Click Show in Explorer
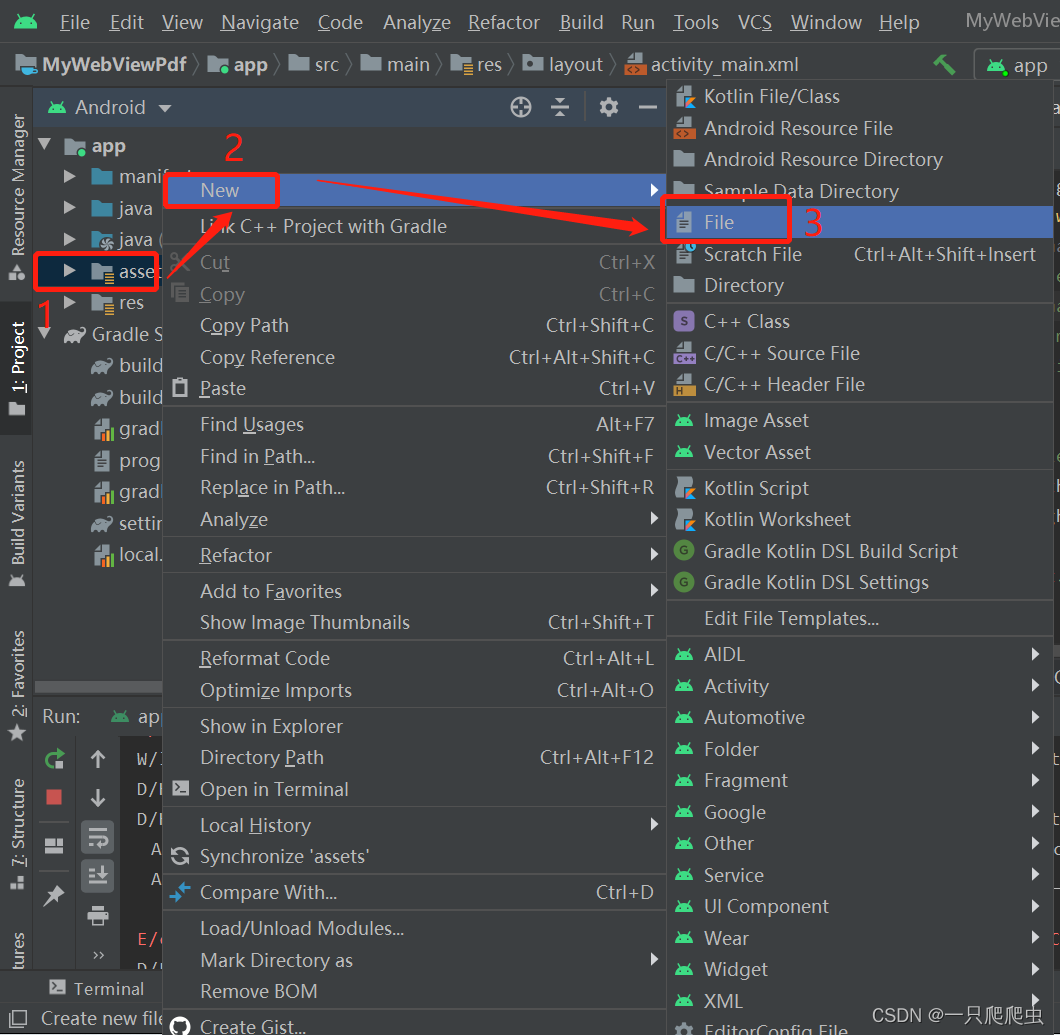This screenshot has height=1035, width=1060. tap(414, 726)
